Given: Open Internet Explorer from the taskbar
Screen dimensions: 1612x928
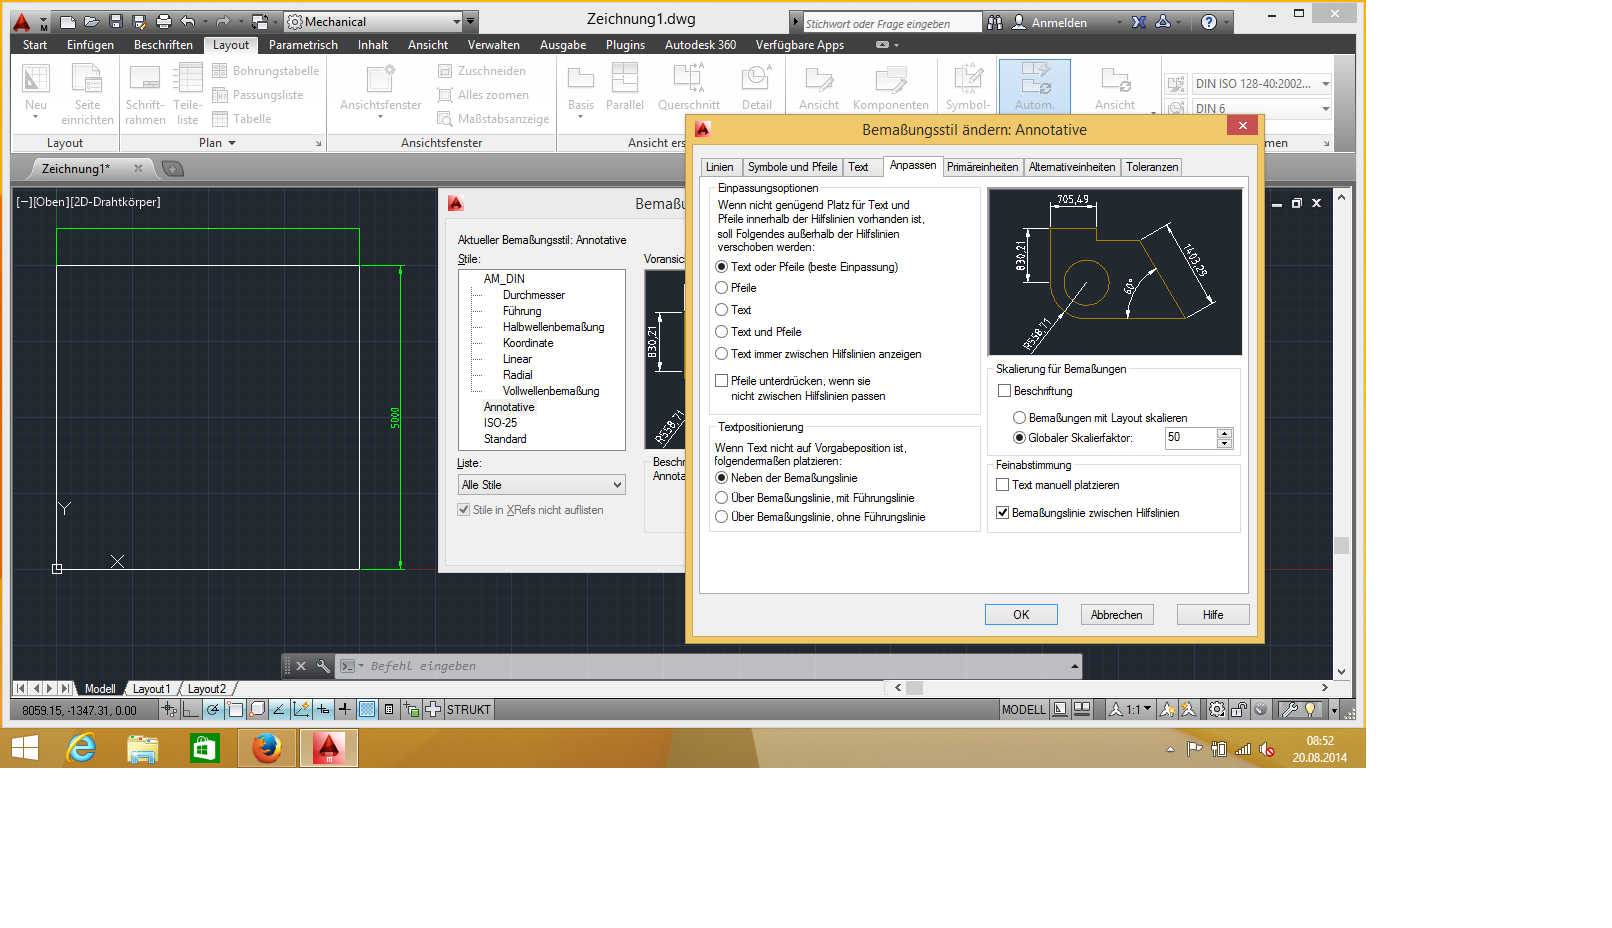Looking at the screenshot, I should (x=81, y=748).
